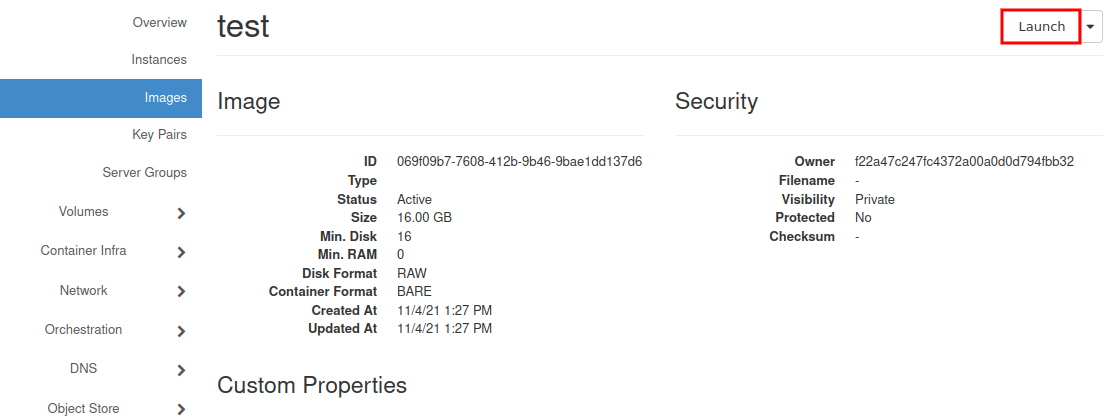The image size is (1112, 418).
Task: Click the chevron icon next to Volumes
Action: [181, 213]
